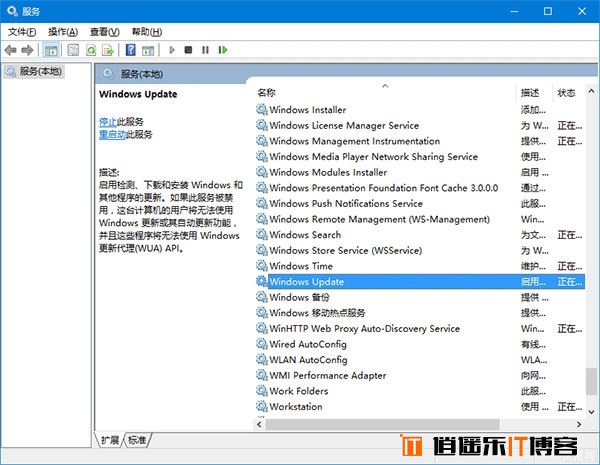Select Windows Remote Management (WS-Management) row
600x465 pixels.
(420, 219)
